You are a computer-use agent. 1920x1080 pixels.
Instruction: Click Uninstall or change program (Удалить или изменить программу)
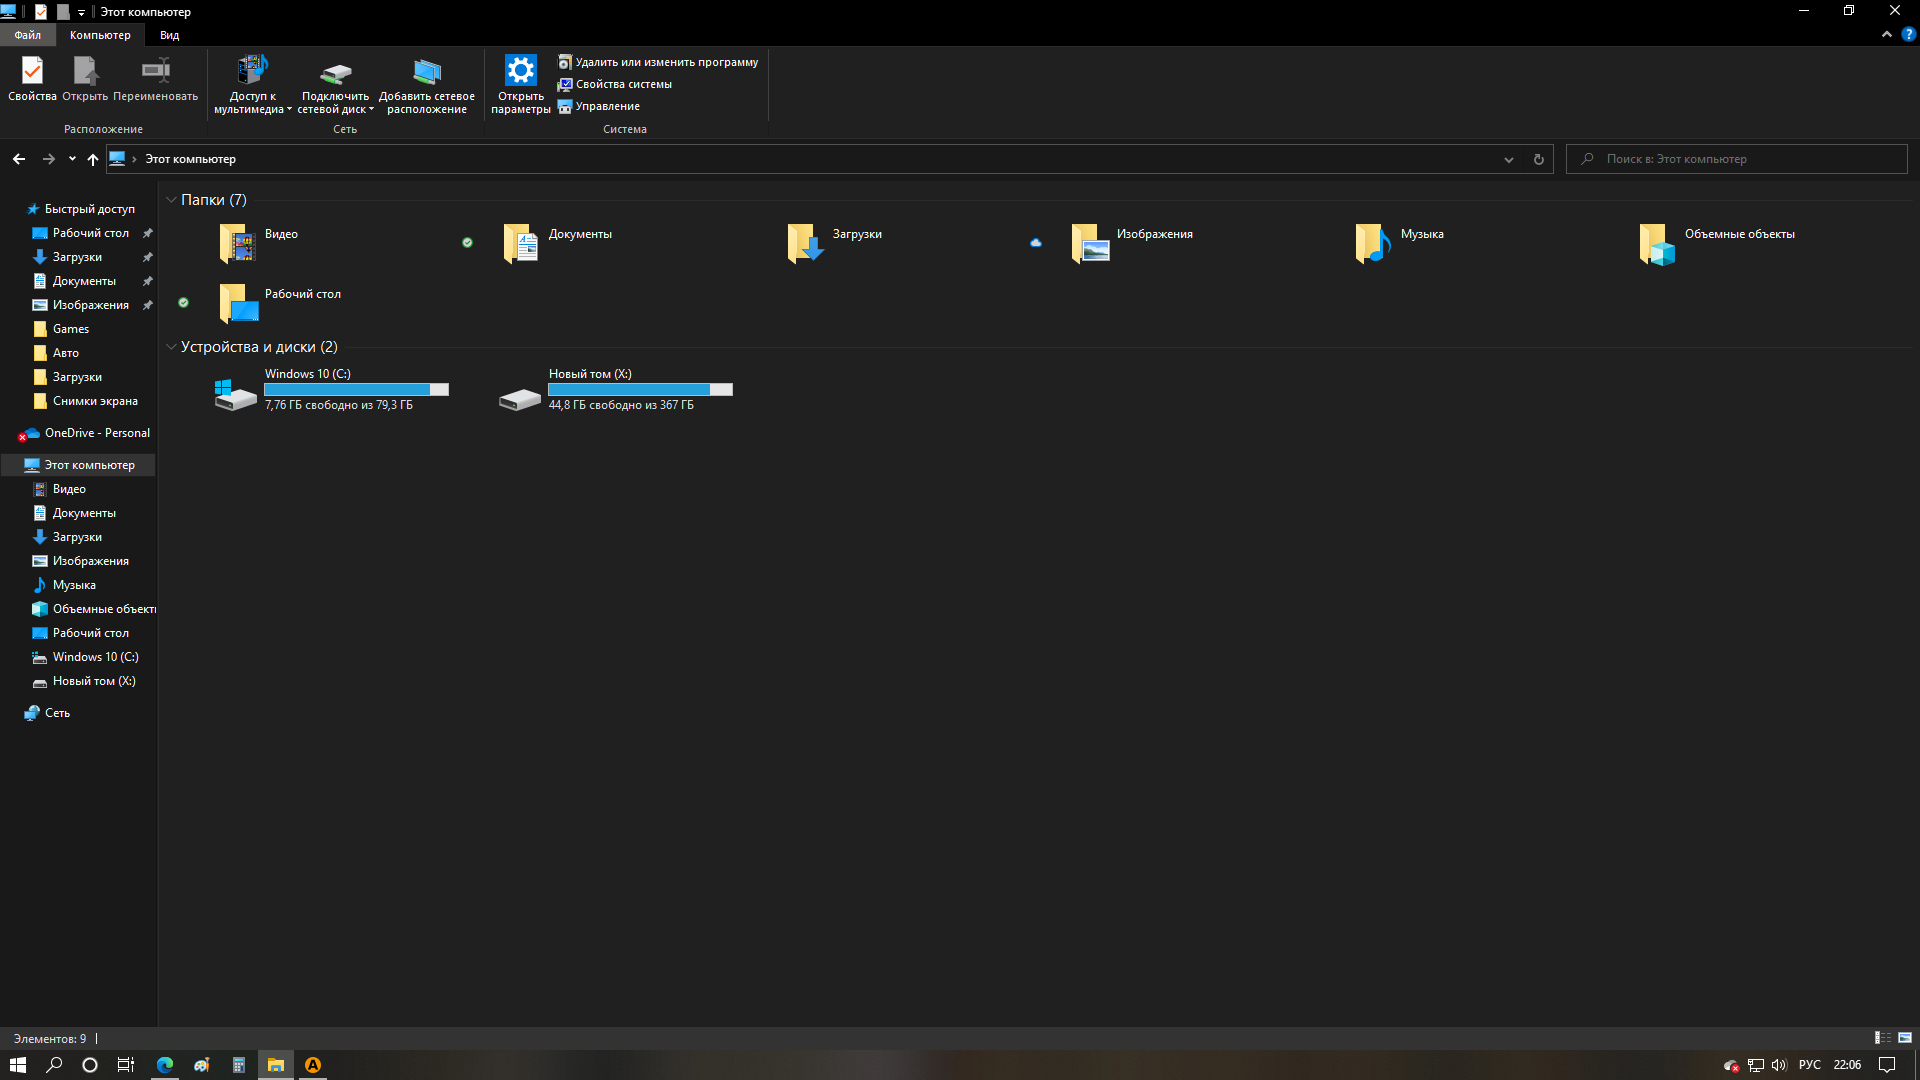point(665,62)
